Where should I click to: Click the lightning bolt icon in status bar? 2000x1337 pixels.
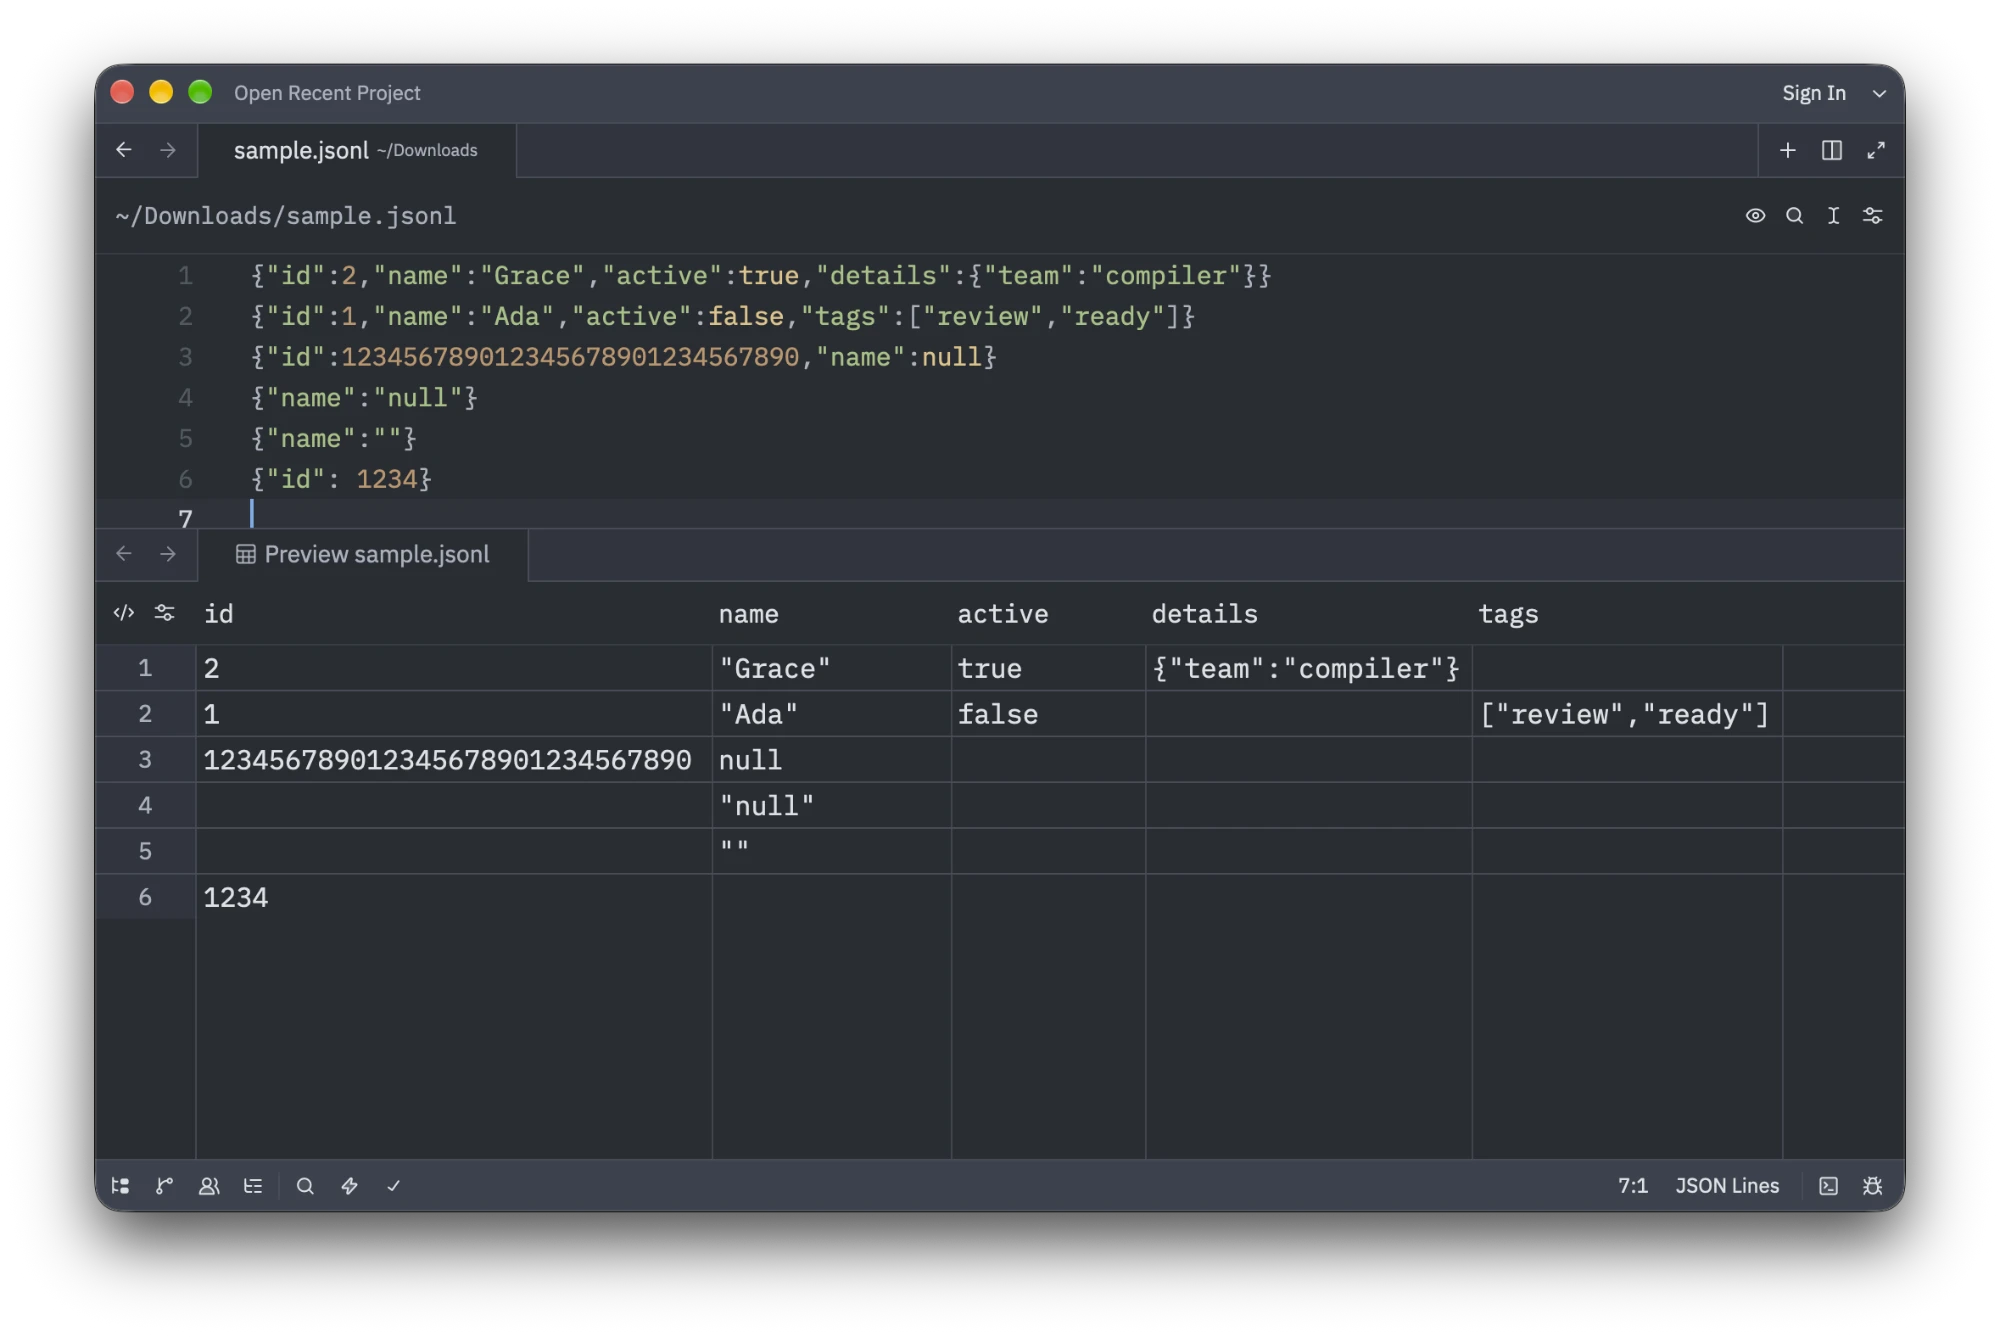click(349, 1186)
